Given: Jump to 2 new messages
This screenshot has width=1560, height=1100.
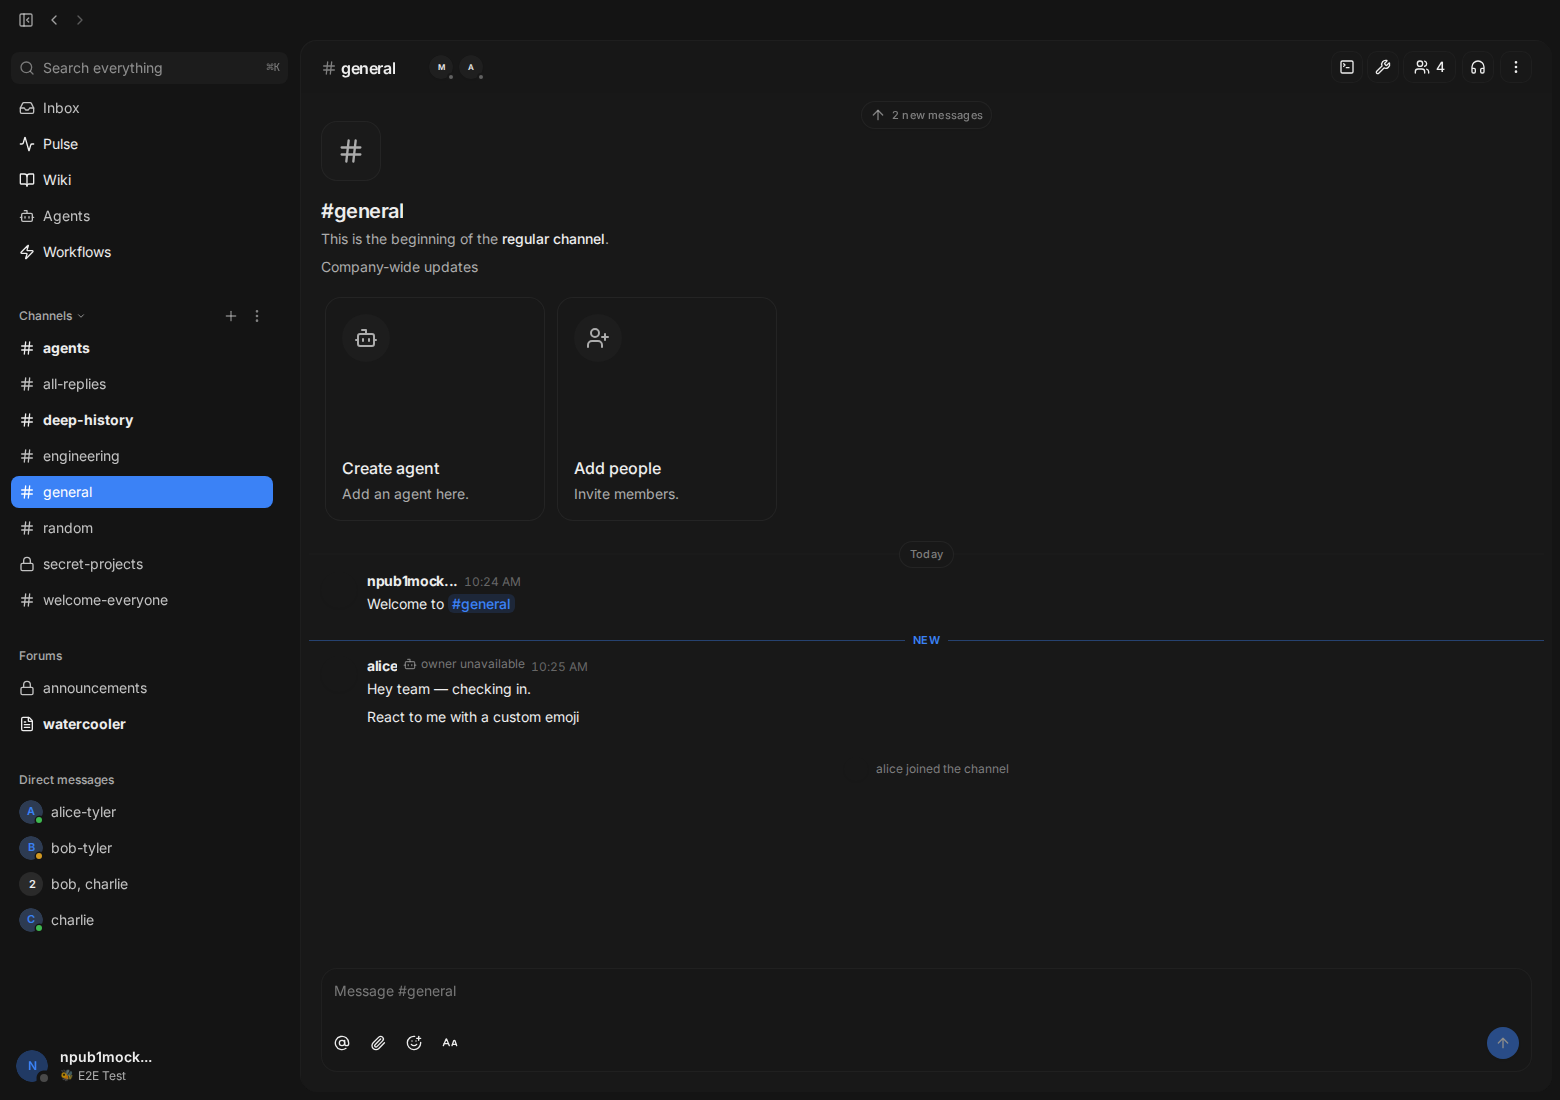Looking at the screenshot, I should coord(926,115).
